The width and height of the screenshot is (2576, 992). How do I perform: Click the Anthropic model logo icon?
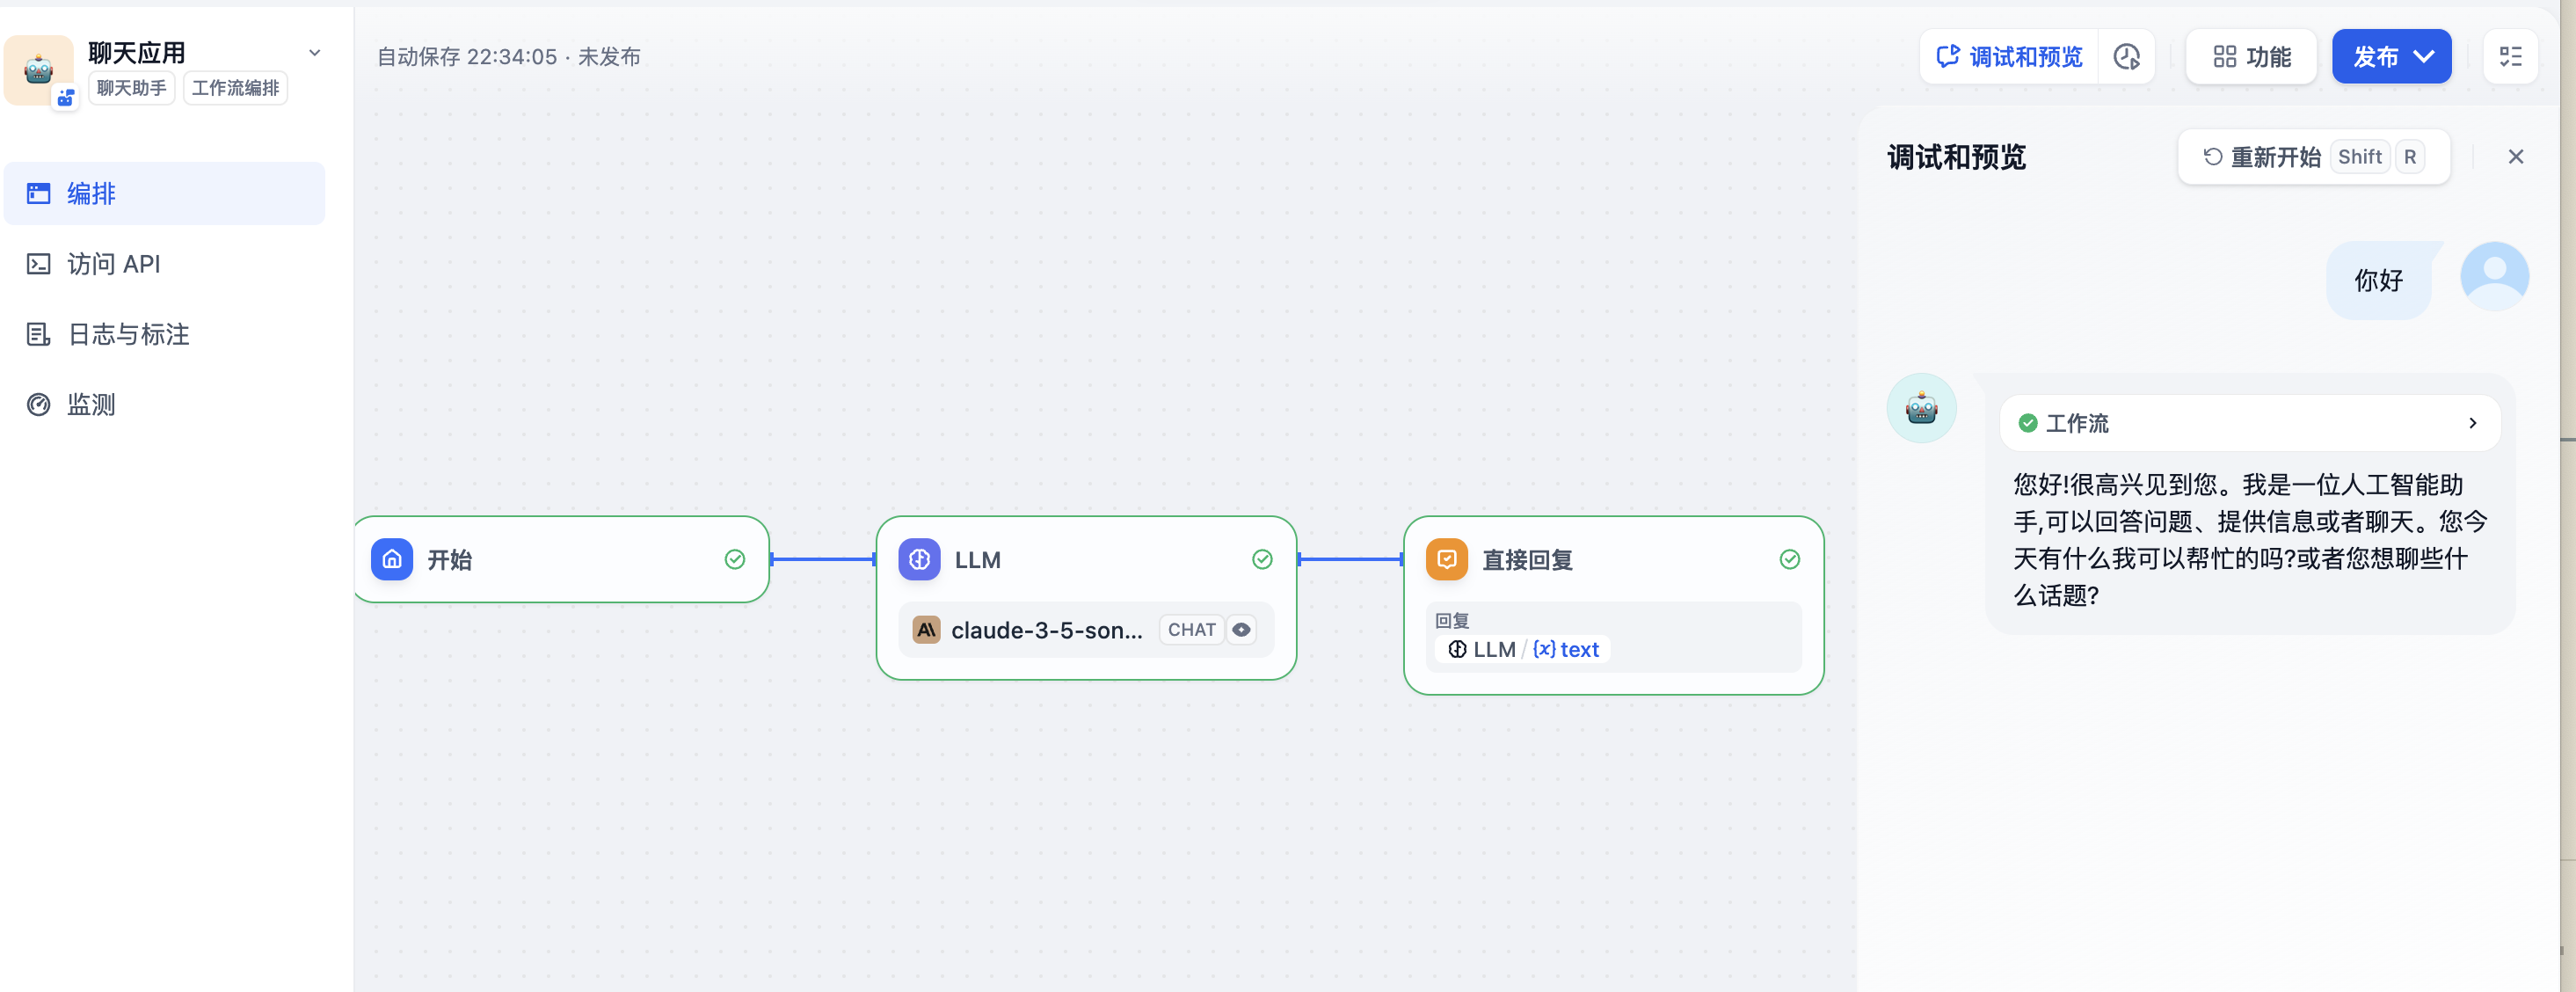[926, 630]
